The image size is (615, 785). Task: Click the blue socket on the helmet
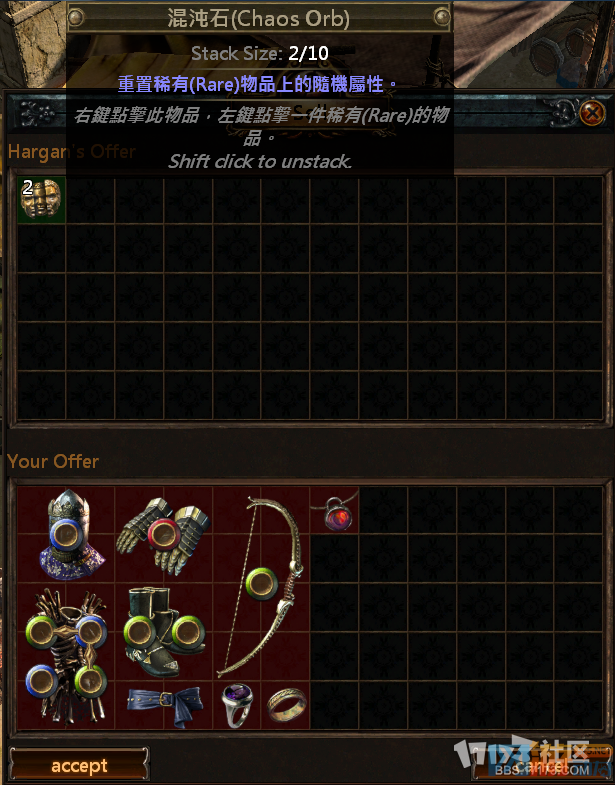pyautogui.click(x=66, y=535)
